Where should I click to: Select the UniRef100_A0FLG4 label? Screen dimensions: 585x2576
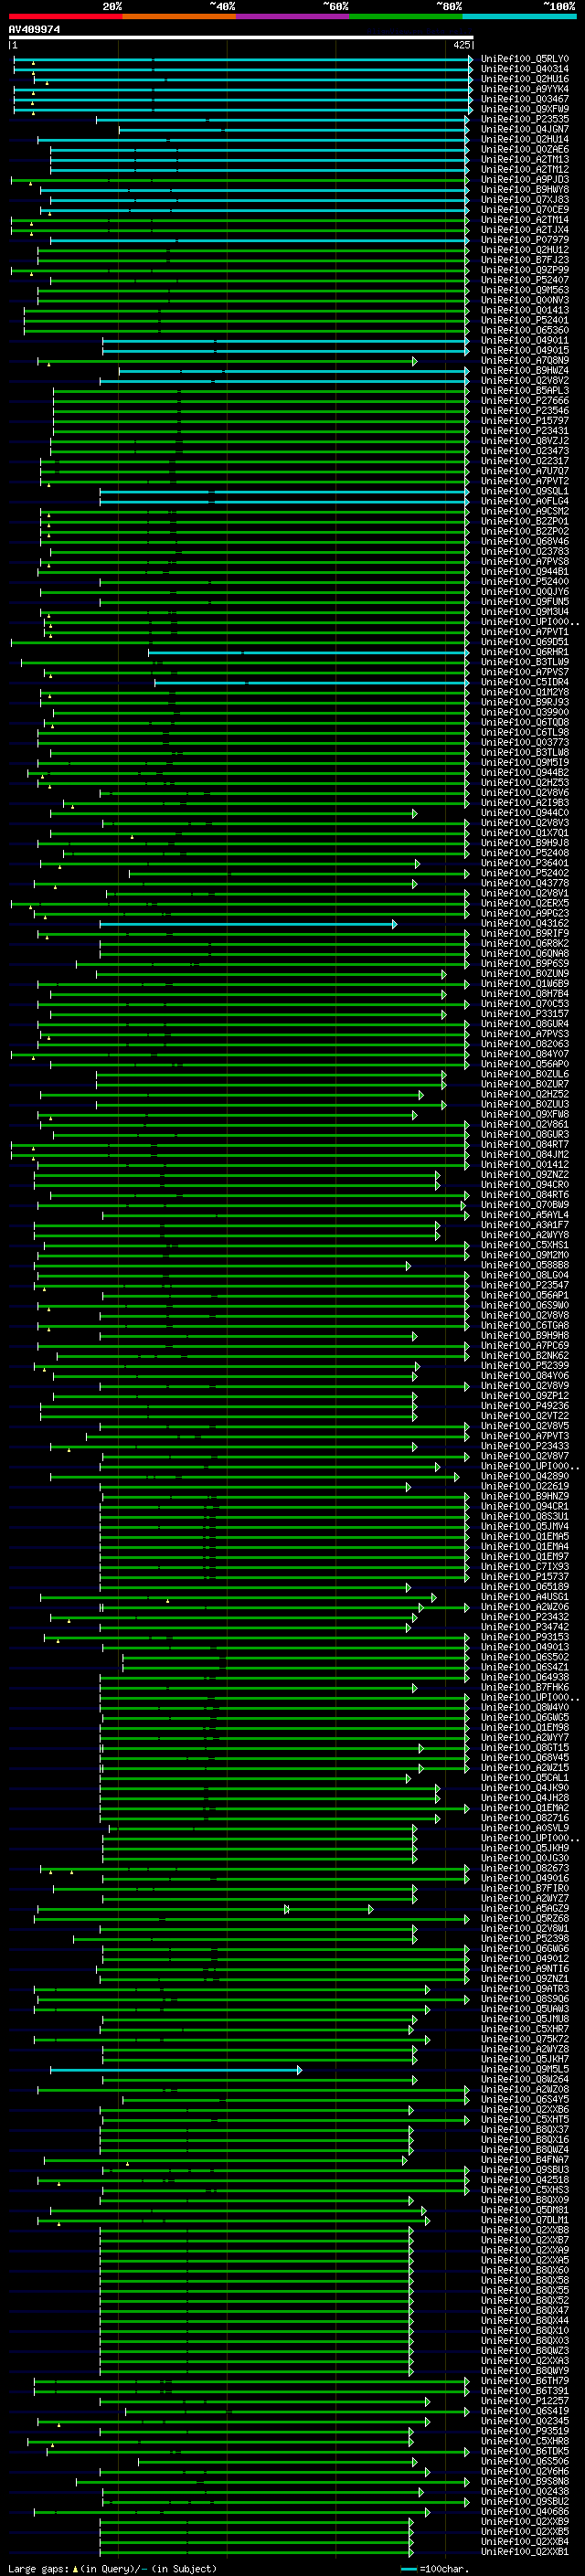point(525,502)
